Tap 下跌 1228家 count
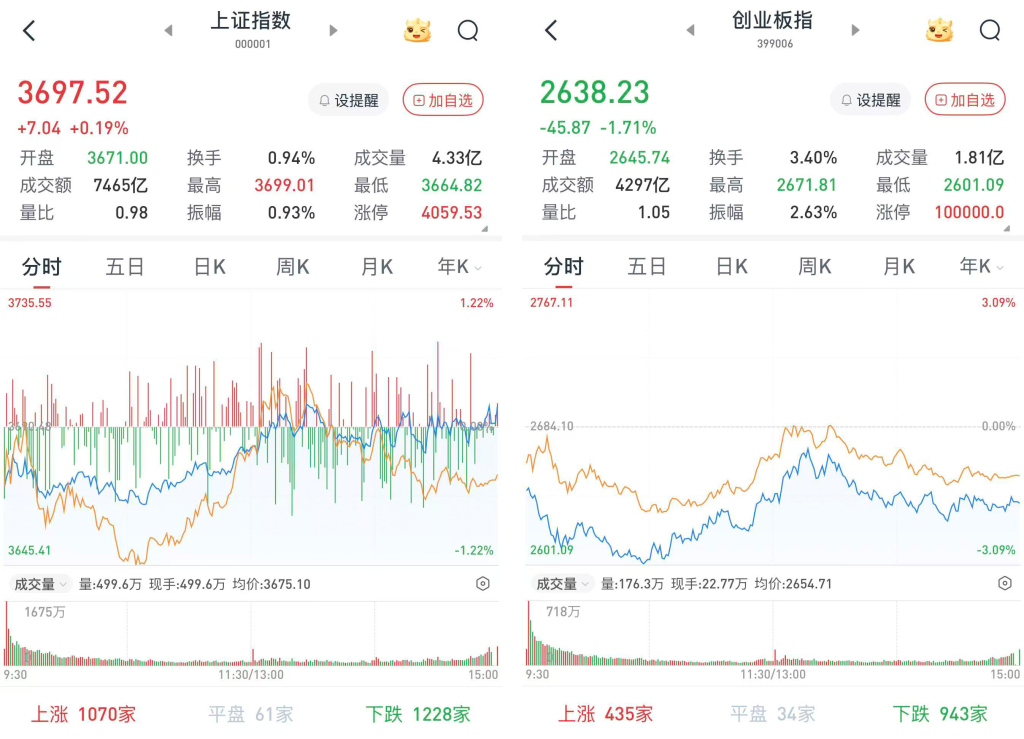This screenshot has width=1024, height=739. click(x=418, y=714)
